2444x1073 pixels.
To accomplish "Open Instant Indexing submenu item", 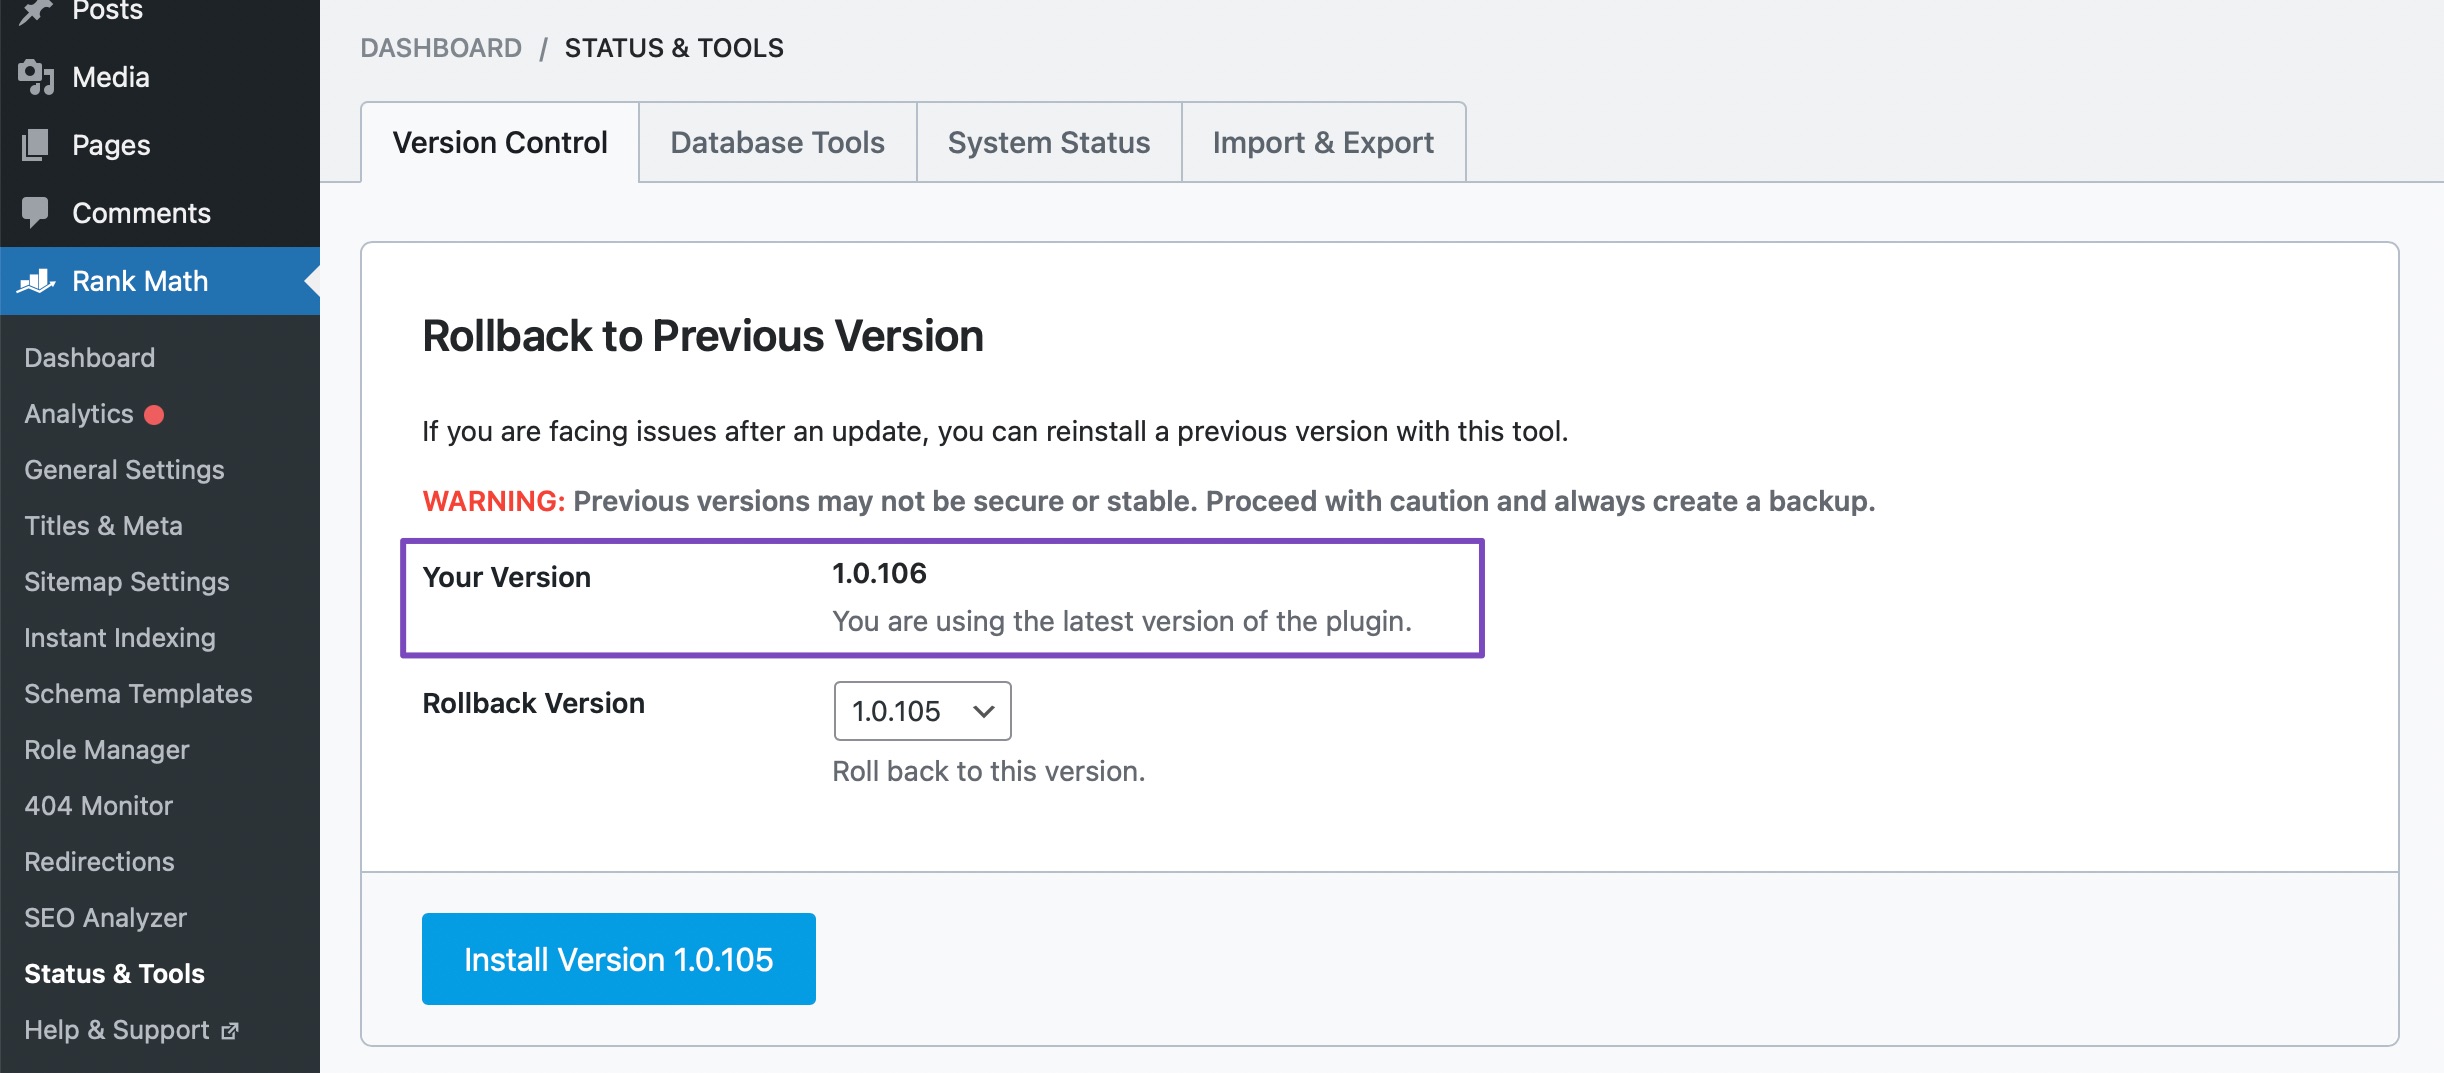I will [120, 638].
